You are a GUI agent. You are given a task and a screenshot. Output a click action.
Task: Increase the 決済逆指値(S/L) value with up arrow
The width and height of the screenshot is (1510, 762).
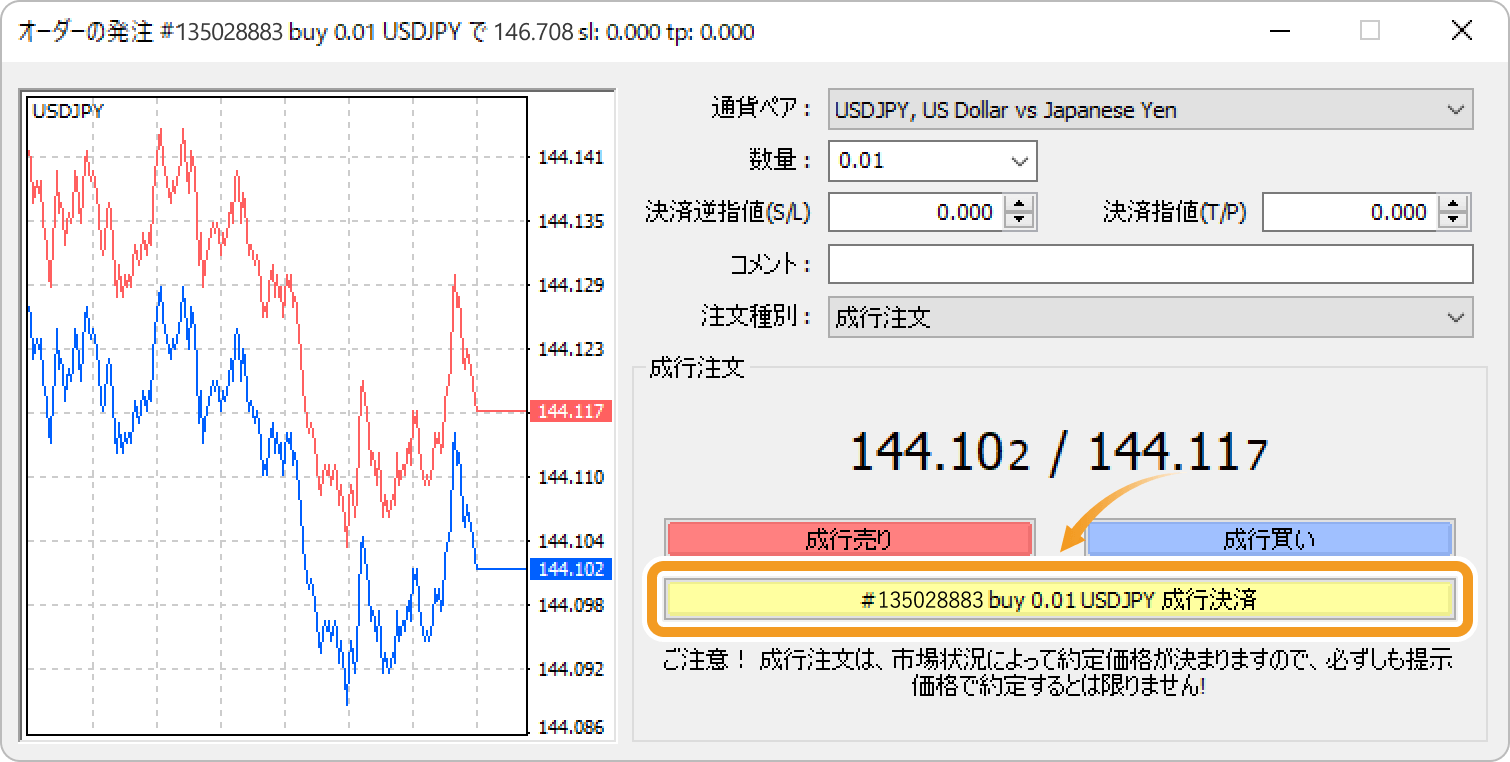pos(1019,204)
